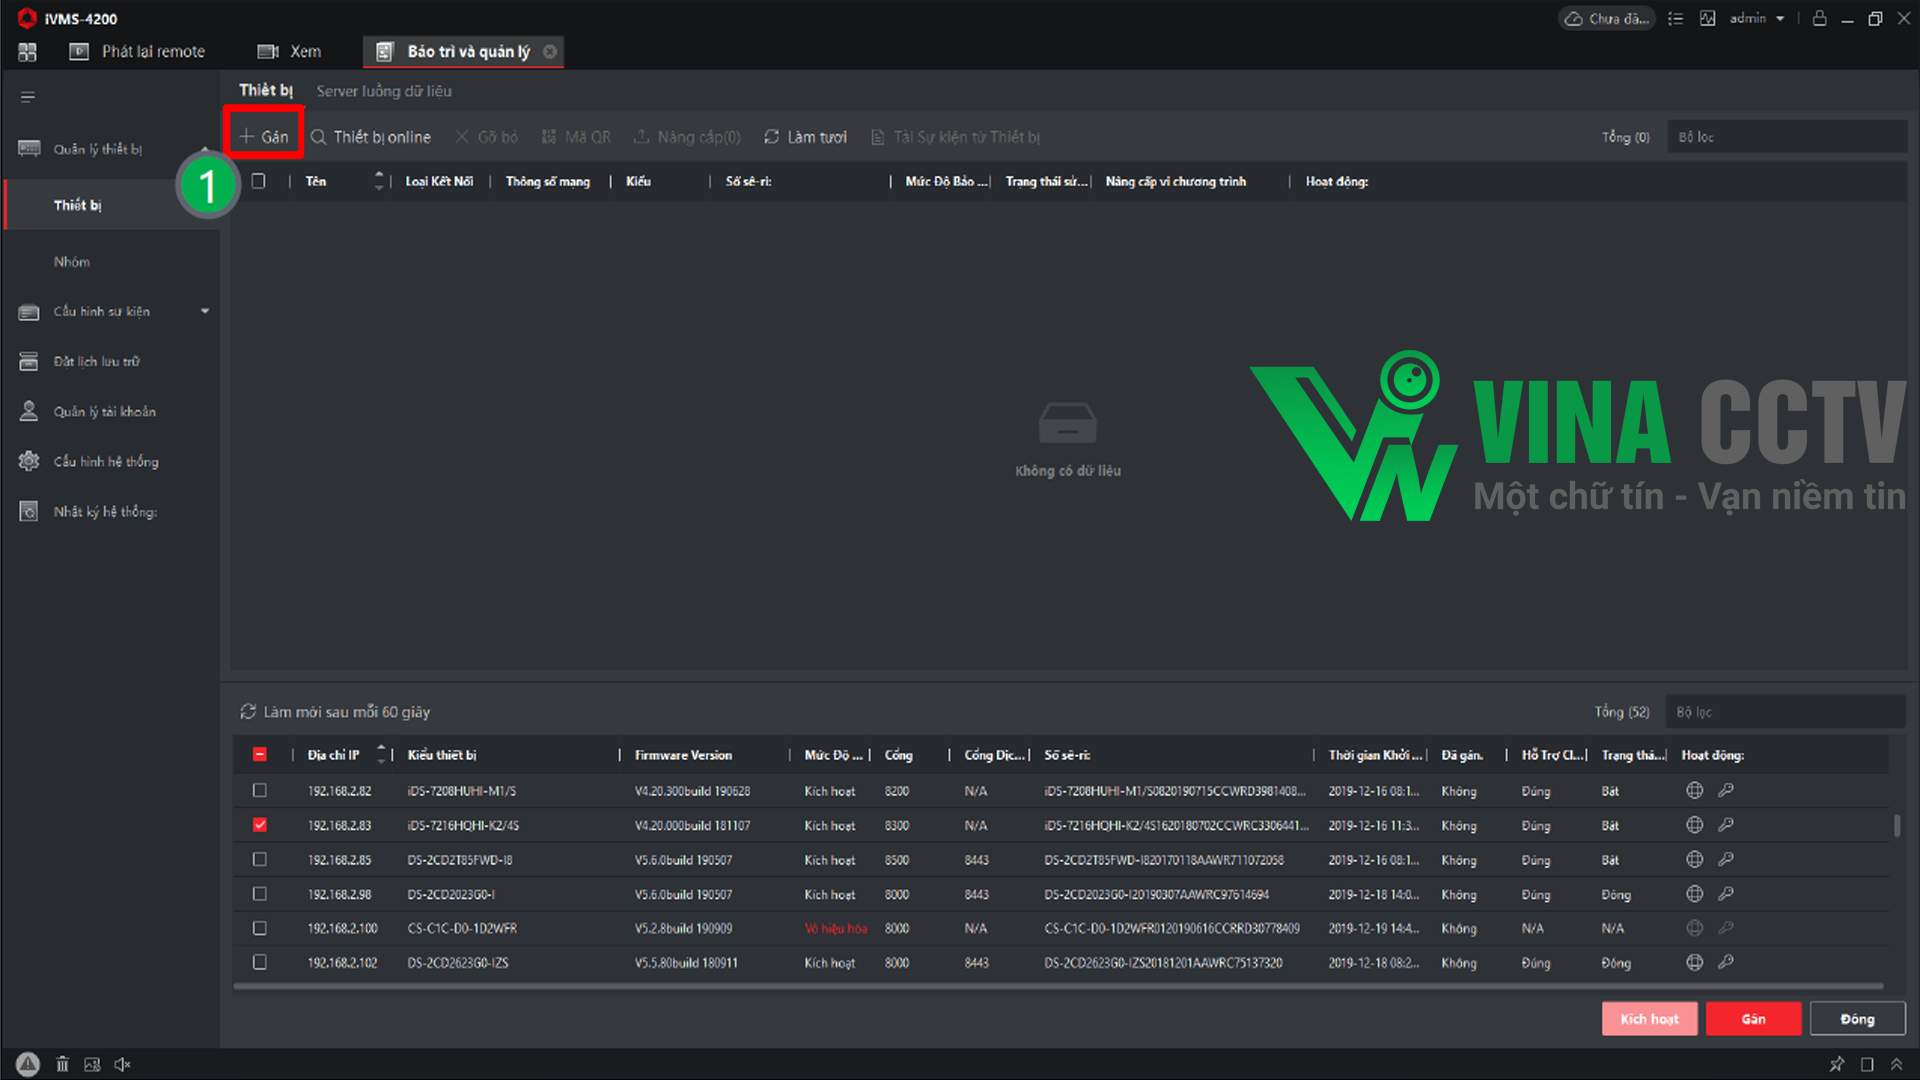Image resolution: width=1920 pixels, height=1080 pixels.
Task: Open key tool for 192.168.2.83
Action: 1726,825
